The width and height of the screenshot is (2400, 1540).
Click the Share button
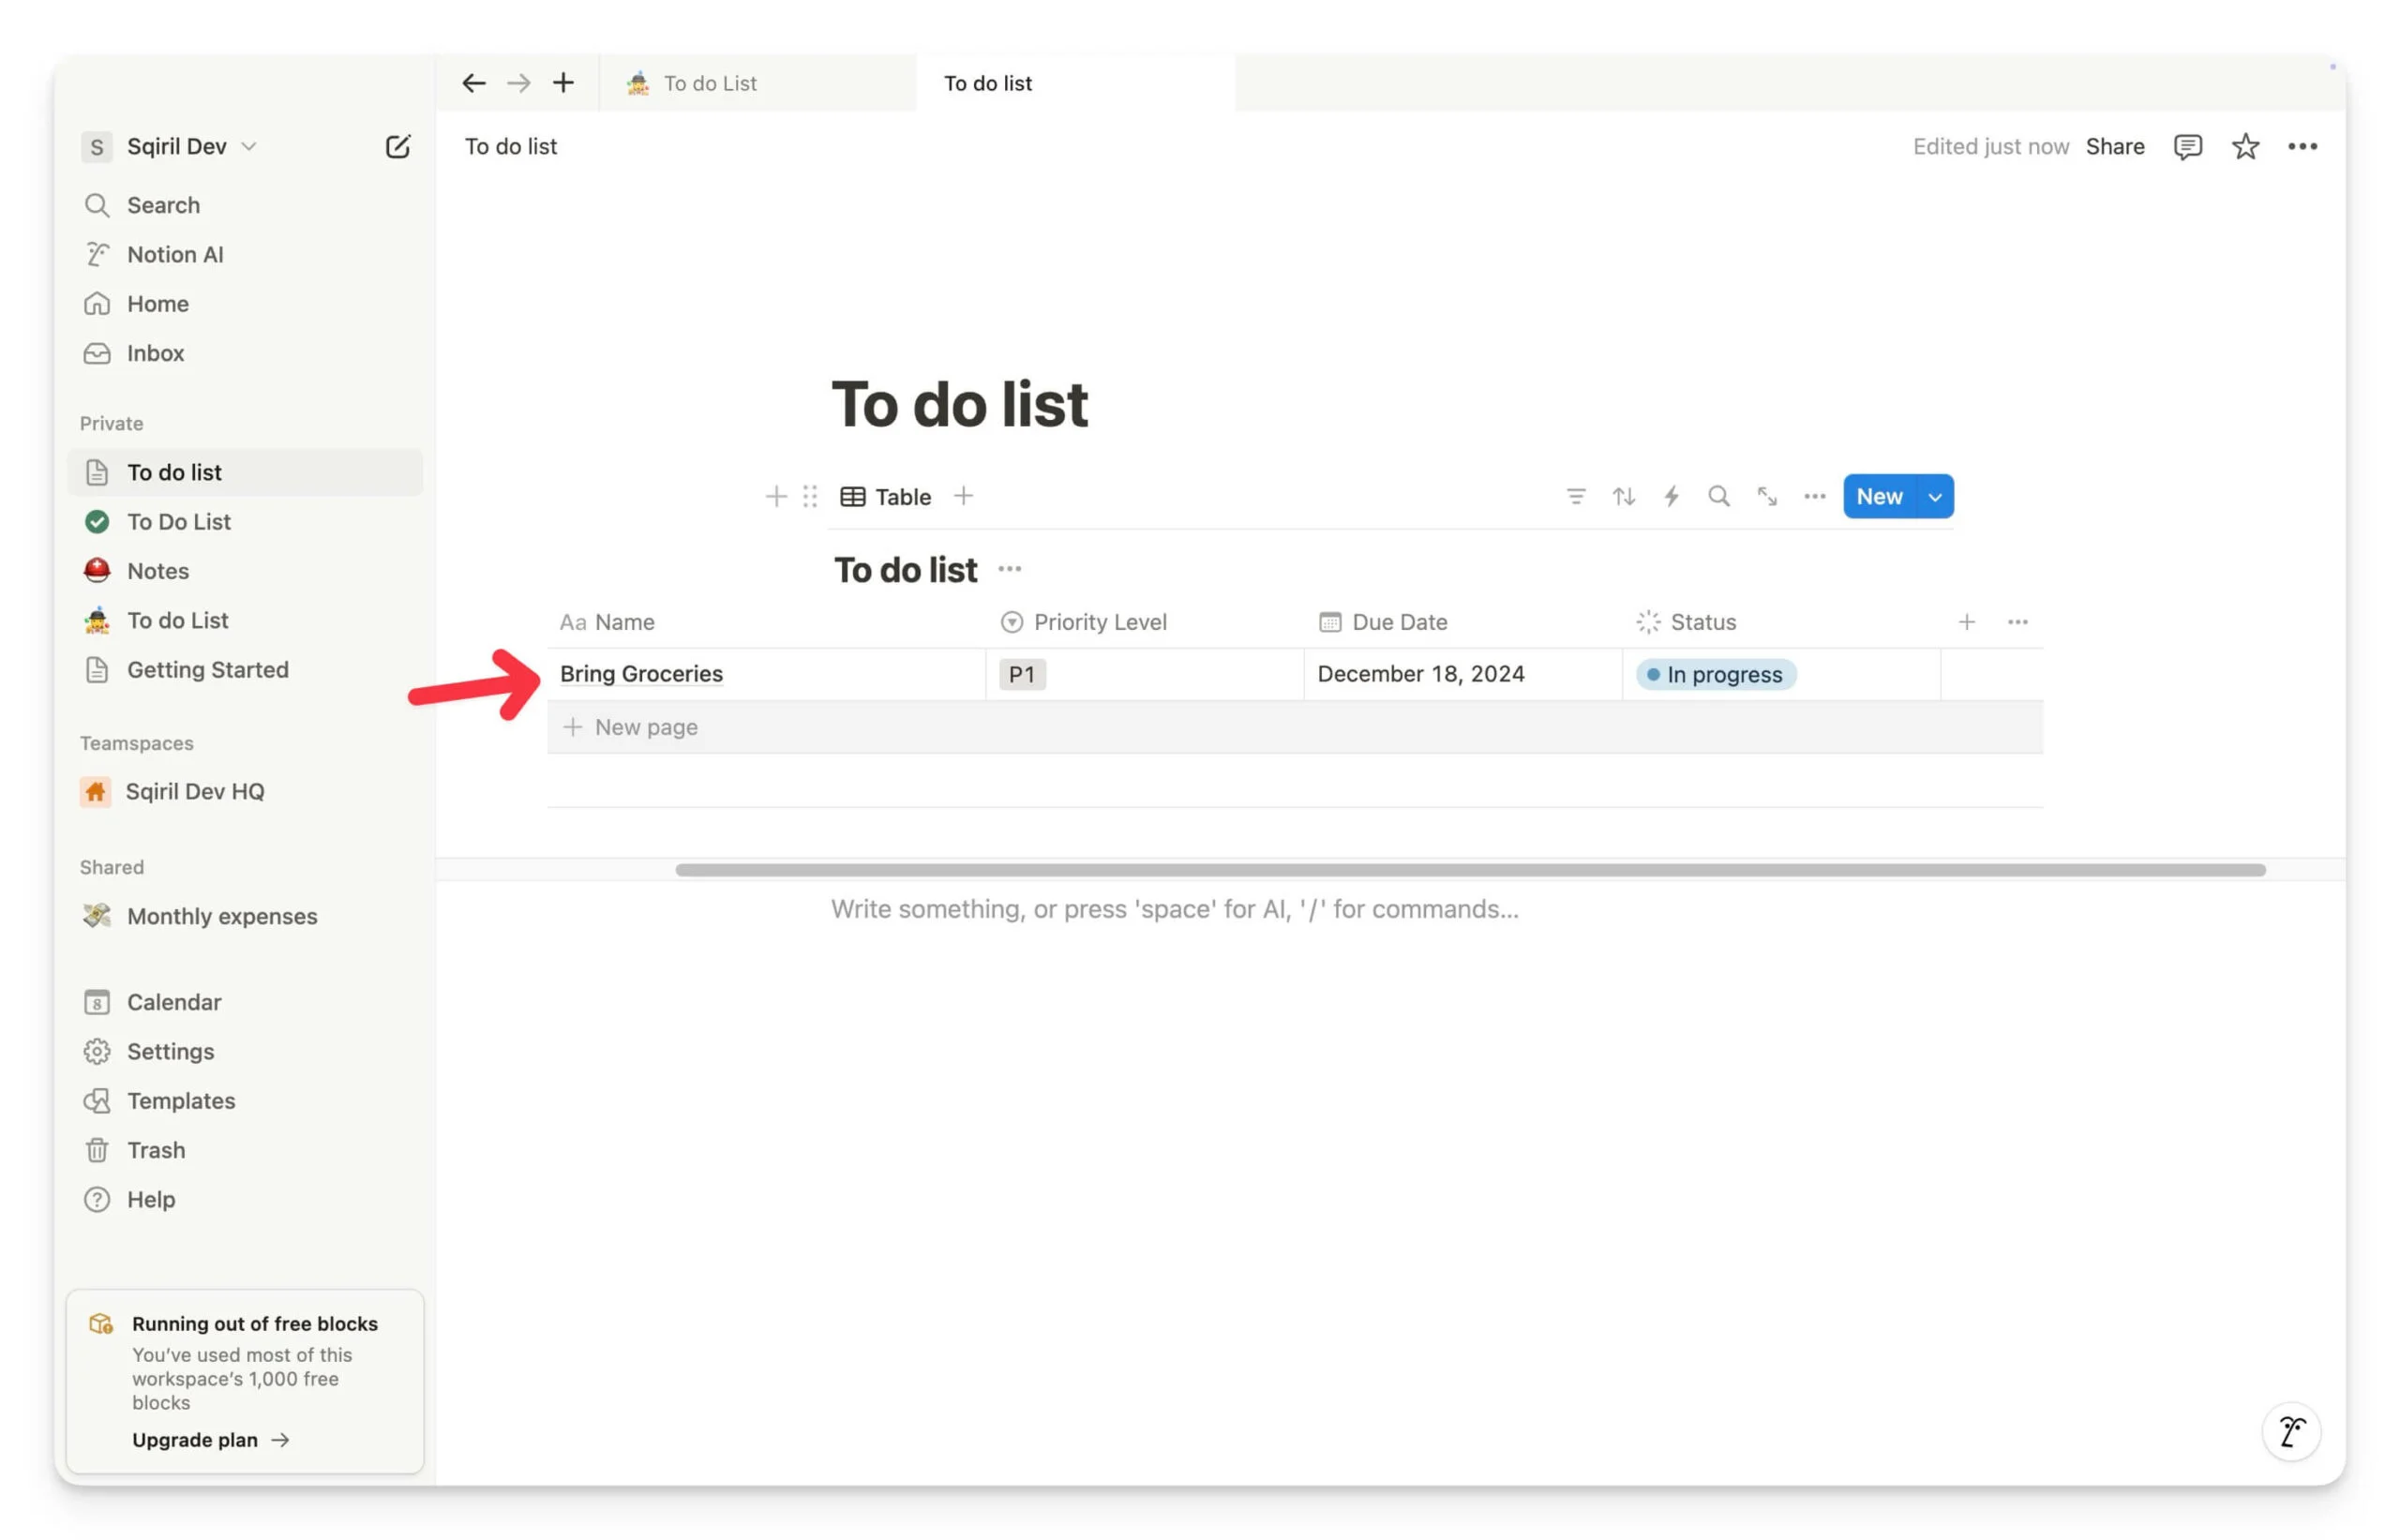(x=2113, y=145)
